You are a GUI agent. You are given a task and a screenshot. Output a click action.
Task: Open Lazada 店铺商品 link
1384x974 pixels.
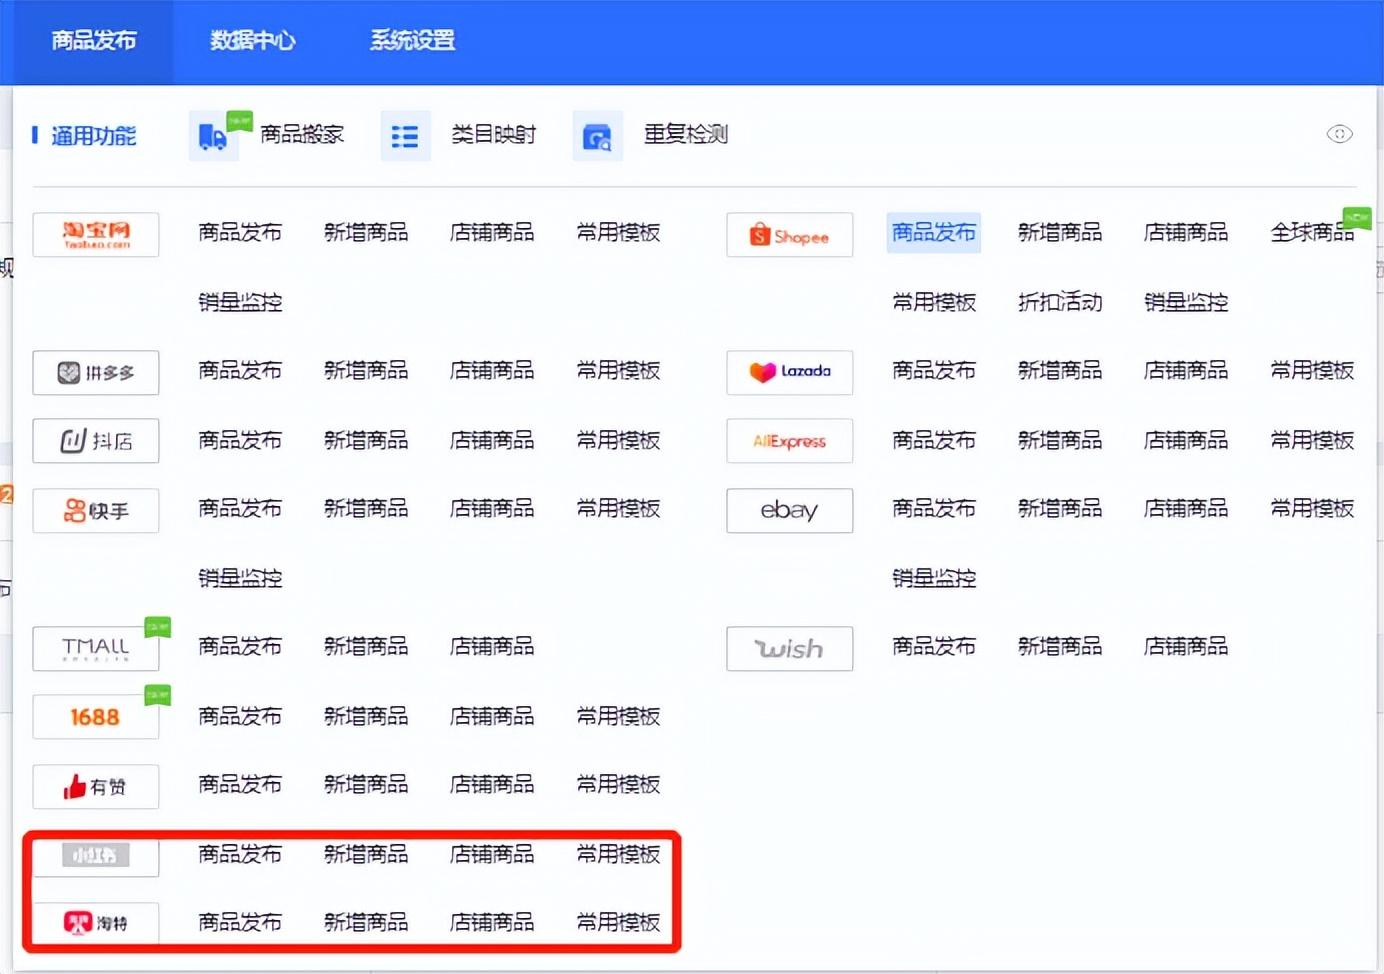tap(1186, 371)
